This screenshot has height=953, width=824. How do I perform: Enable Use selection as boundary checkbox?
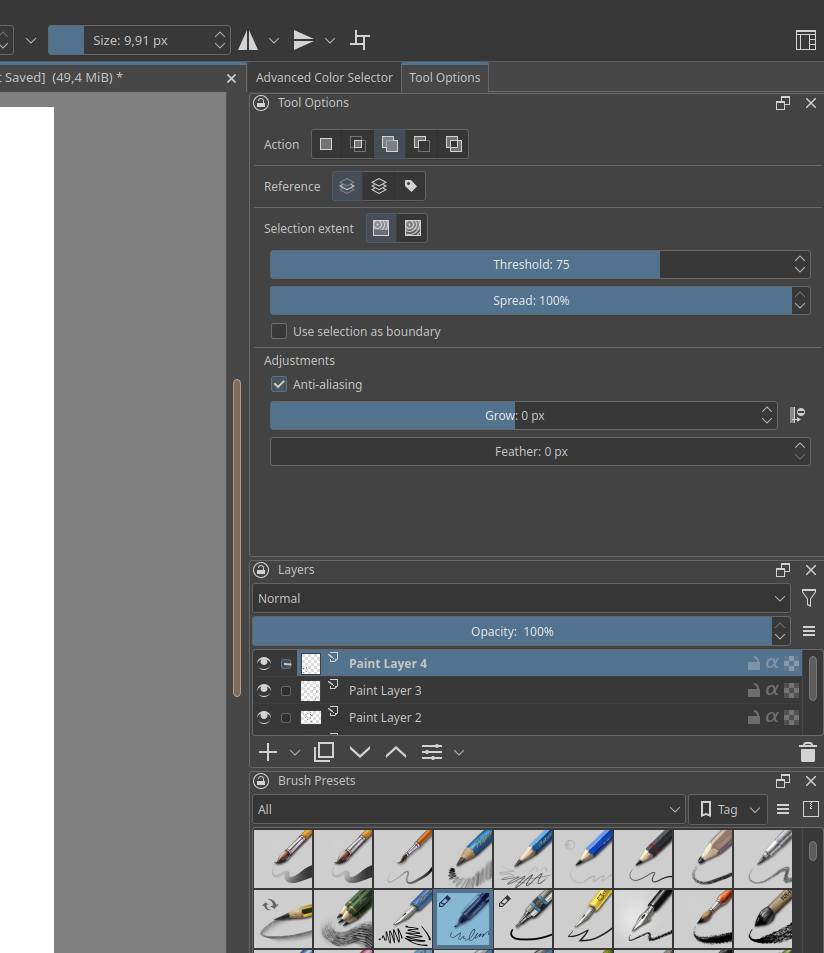280,331
